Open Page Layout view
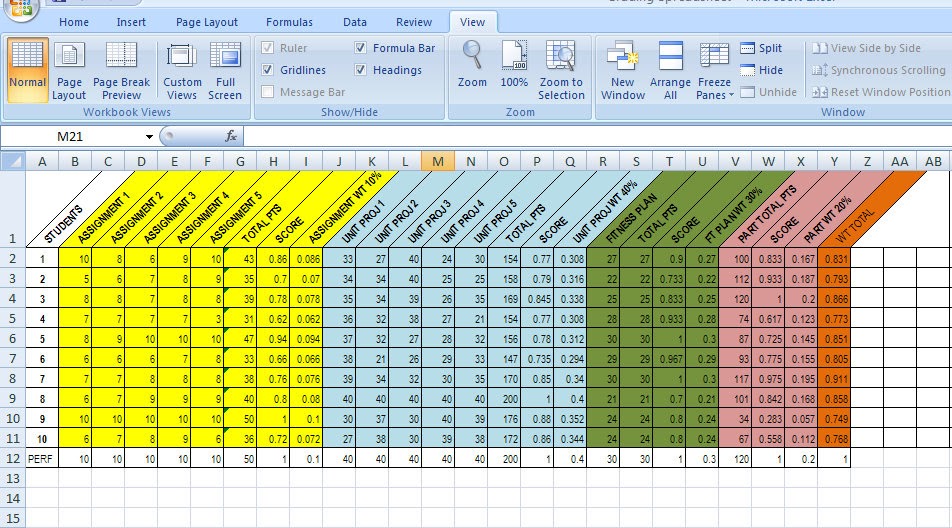Image resolution: width=952 pixels, height=528 pixels. click(x=69, y=70)
